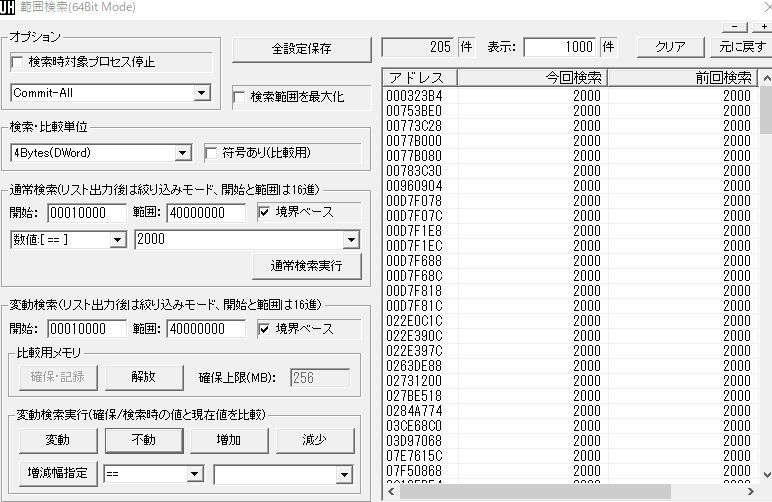Click 減少 search button
The height and width of the screenshot is (502, 772).
(x=315, y=440)
